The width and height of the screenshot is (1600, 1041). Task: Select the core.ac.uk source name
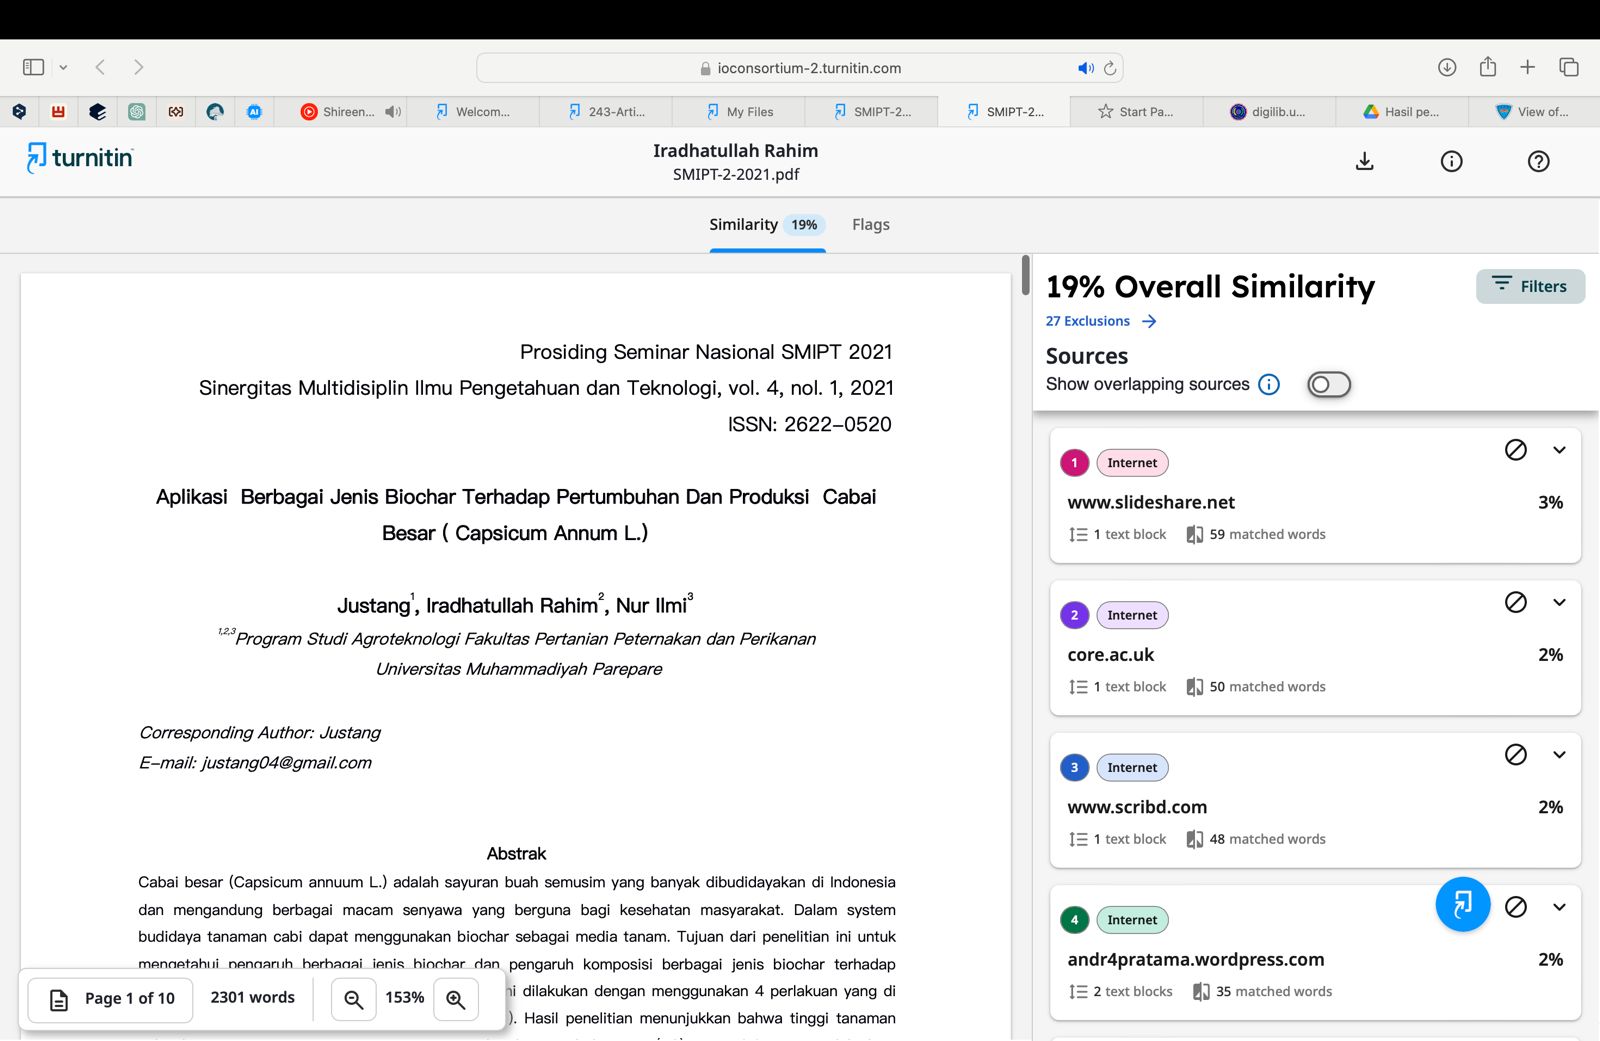1111,655
